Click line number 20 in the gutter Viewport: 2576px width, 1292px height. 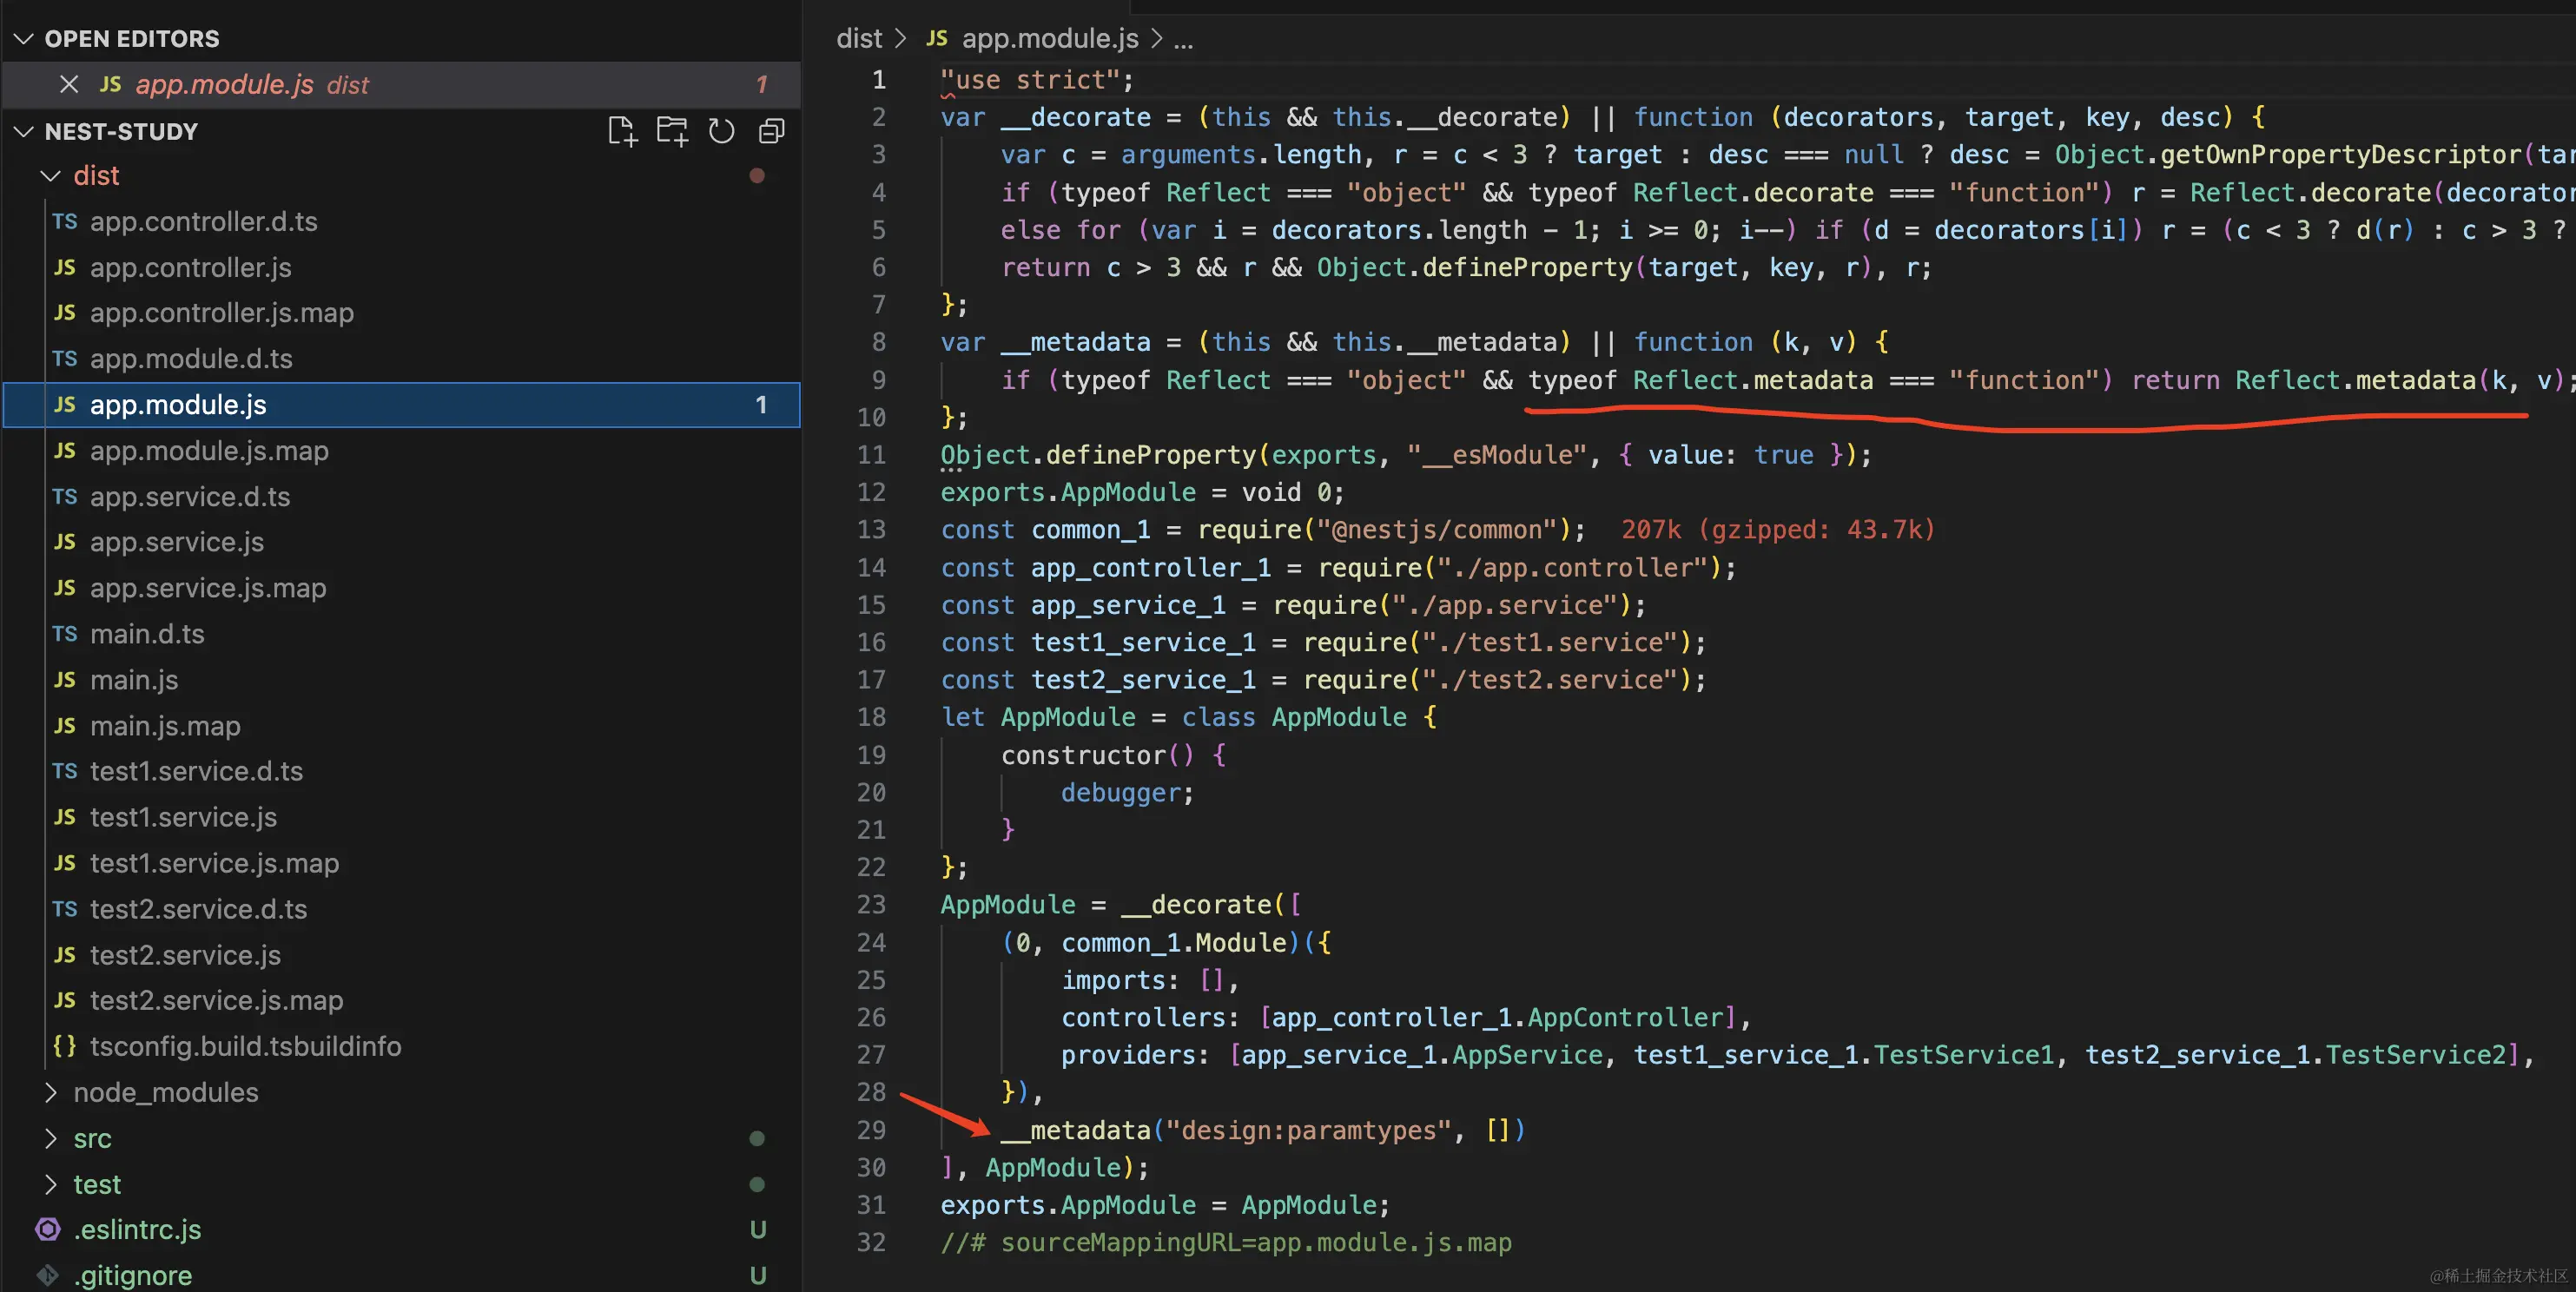pos(870,792)
